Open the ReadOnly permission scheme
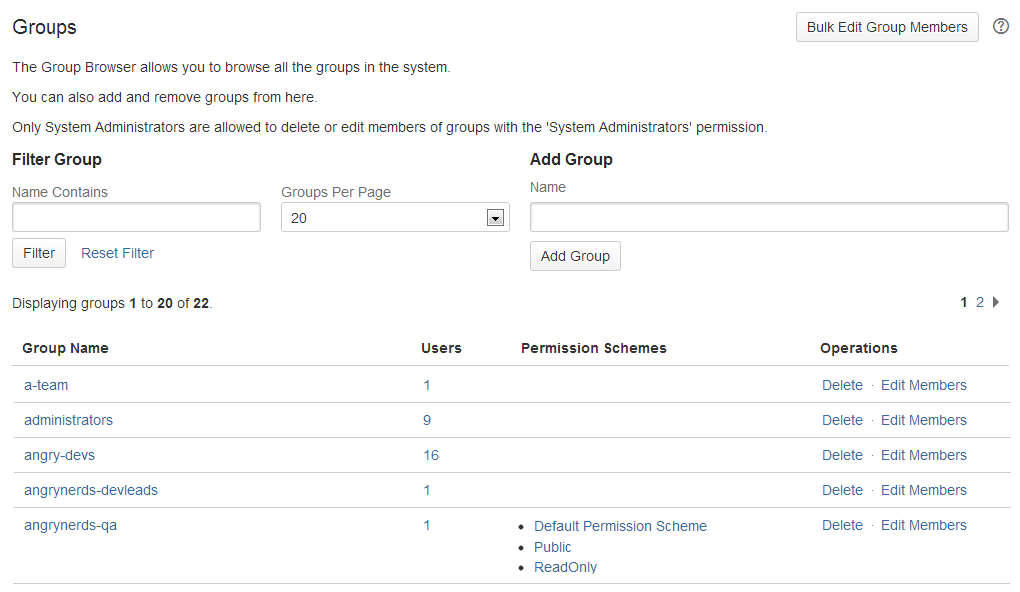This screenshot has height=592, width=1020. (565, 567)
